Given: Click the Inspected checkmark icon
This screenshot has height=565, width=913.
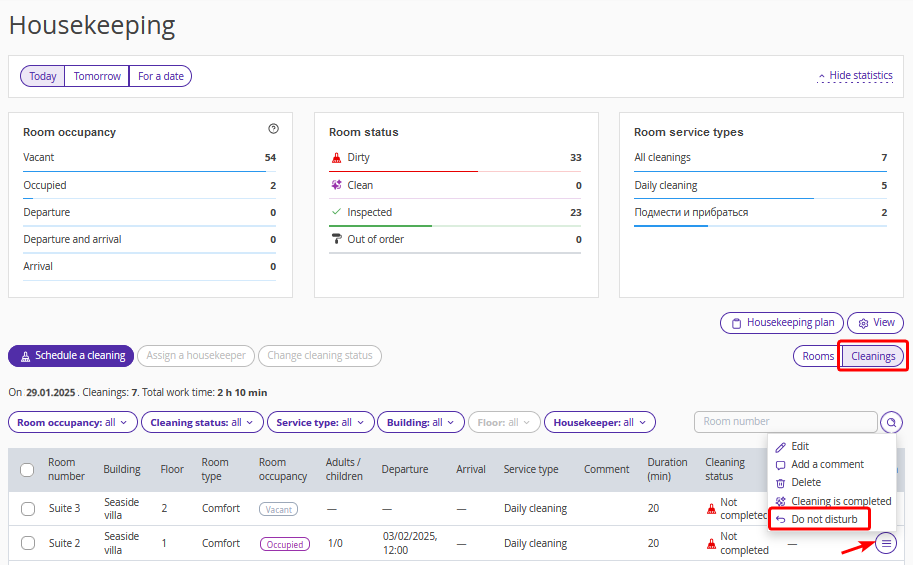Looking at the screenshot, I should [x=336, y=212].
